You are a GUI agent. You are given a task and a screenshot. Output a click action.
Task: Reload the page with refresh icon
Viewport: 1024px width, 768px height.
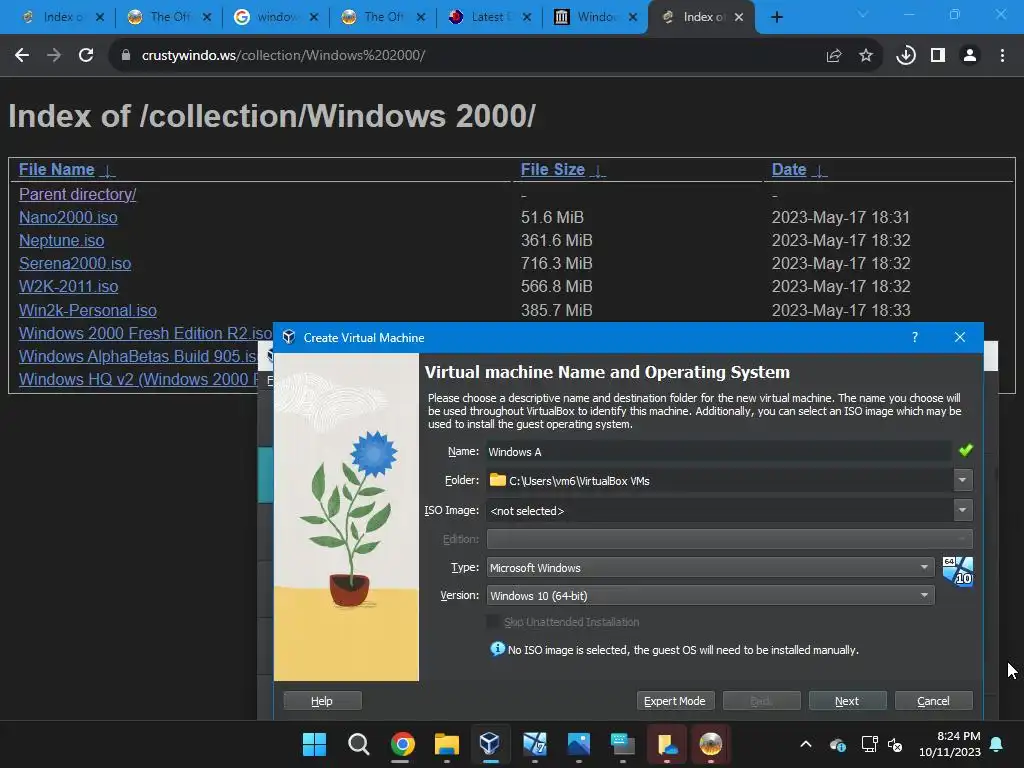86,56
